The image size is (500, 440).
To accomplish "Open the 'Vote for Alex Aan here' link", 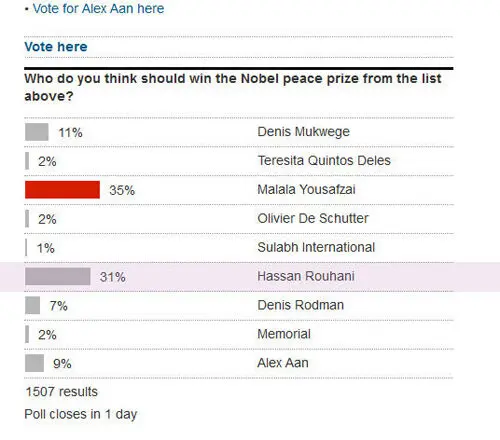I will click(98, 9).
